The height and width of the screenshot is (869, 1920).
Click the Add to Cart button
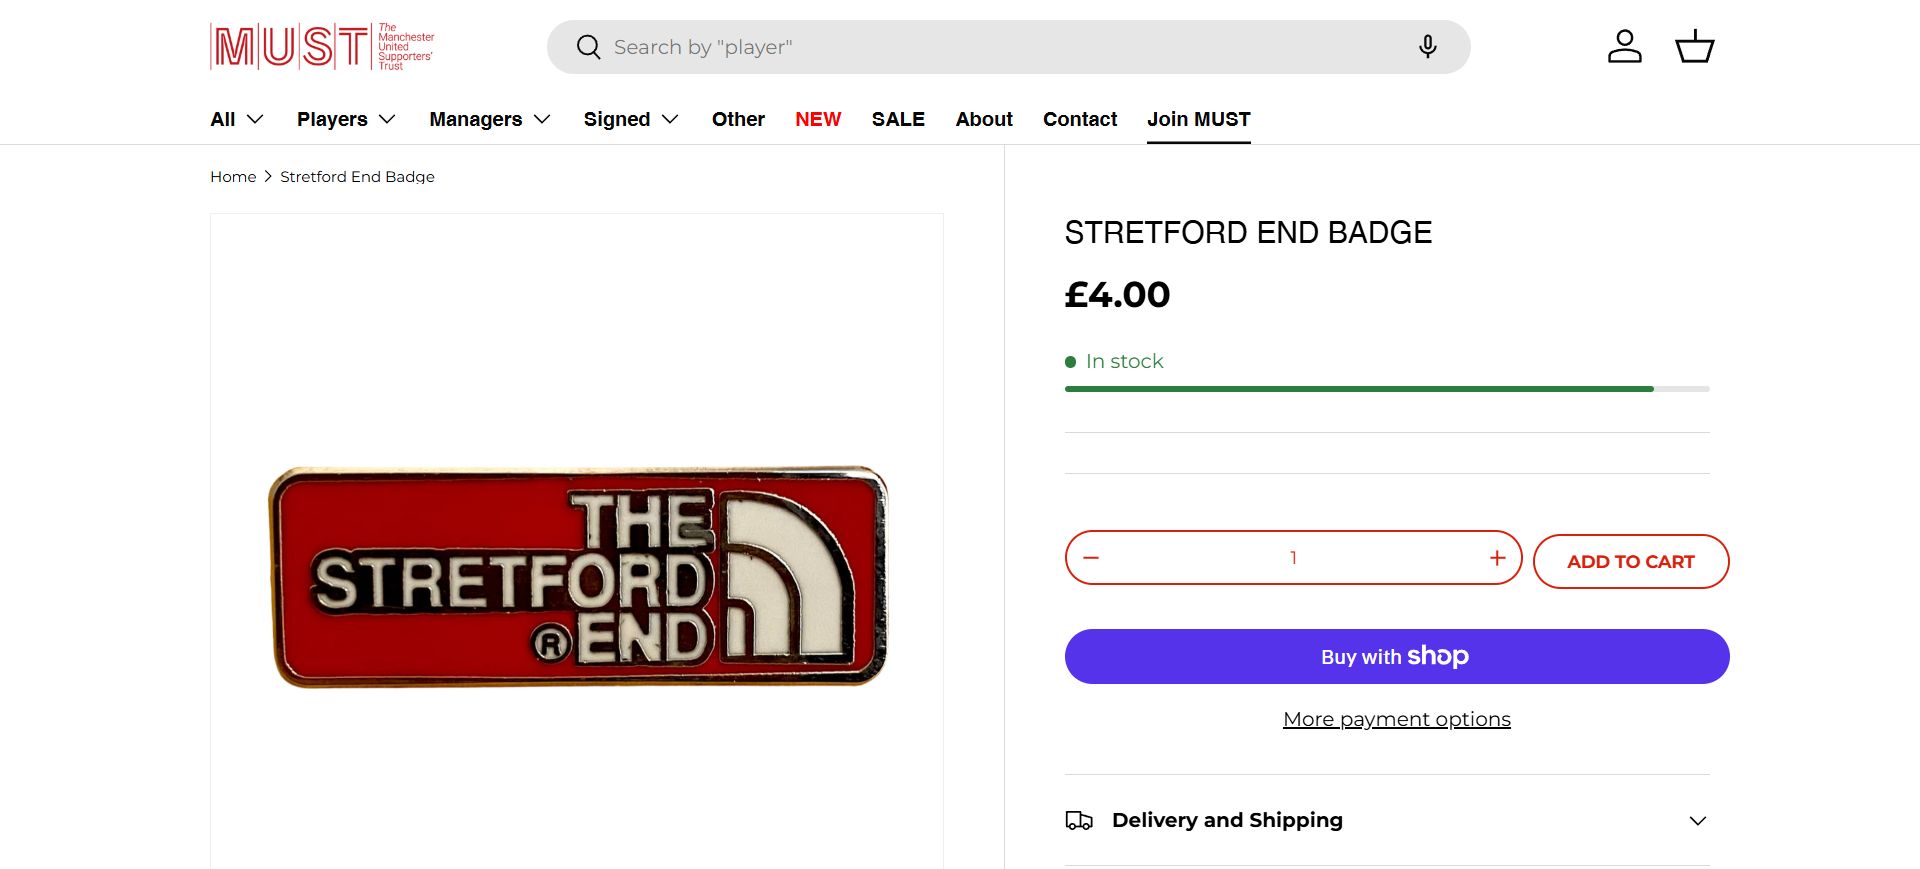point(1630,562)
